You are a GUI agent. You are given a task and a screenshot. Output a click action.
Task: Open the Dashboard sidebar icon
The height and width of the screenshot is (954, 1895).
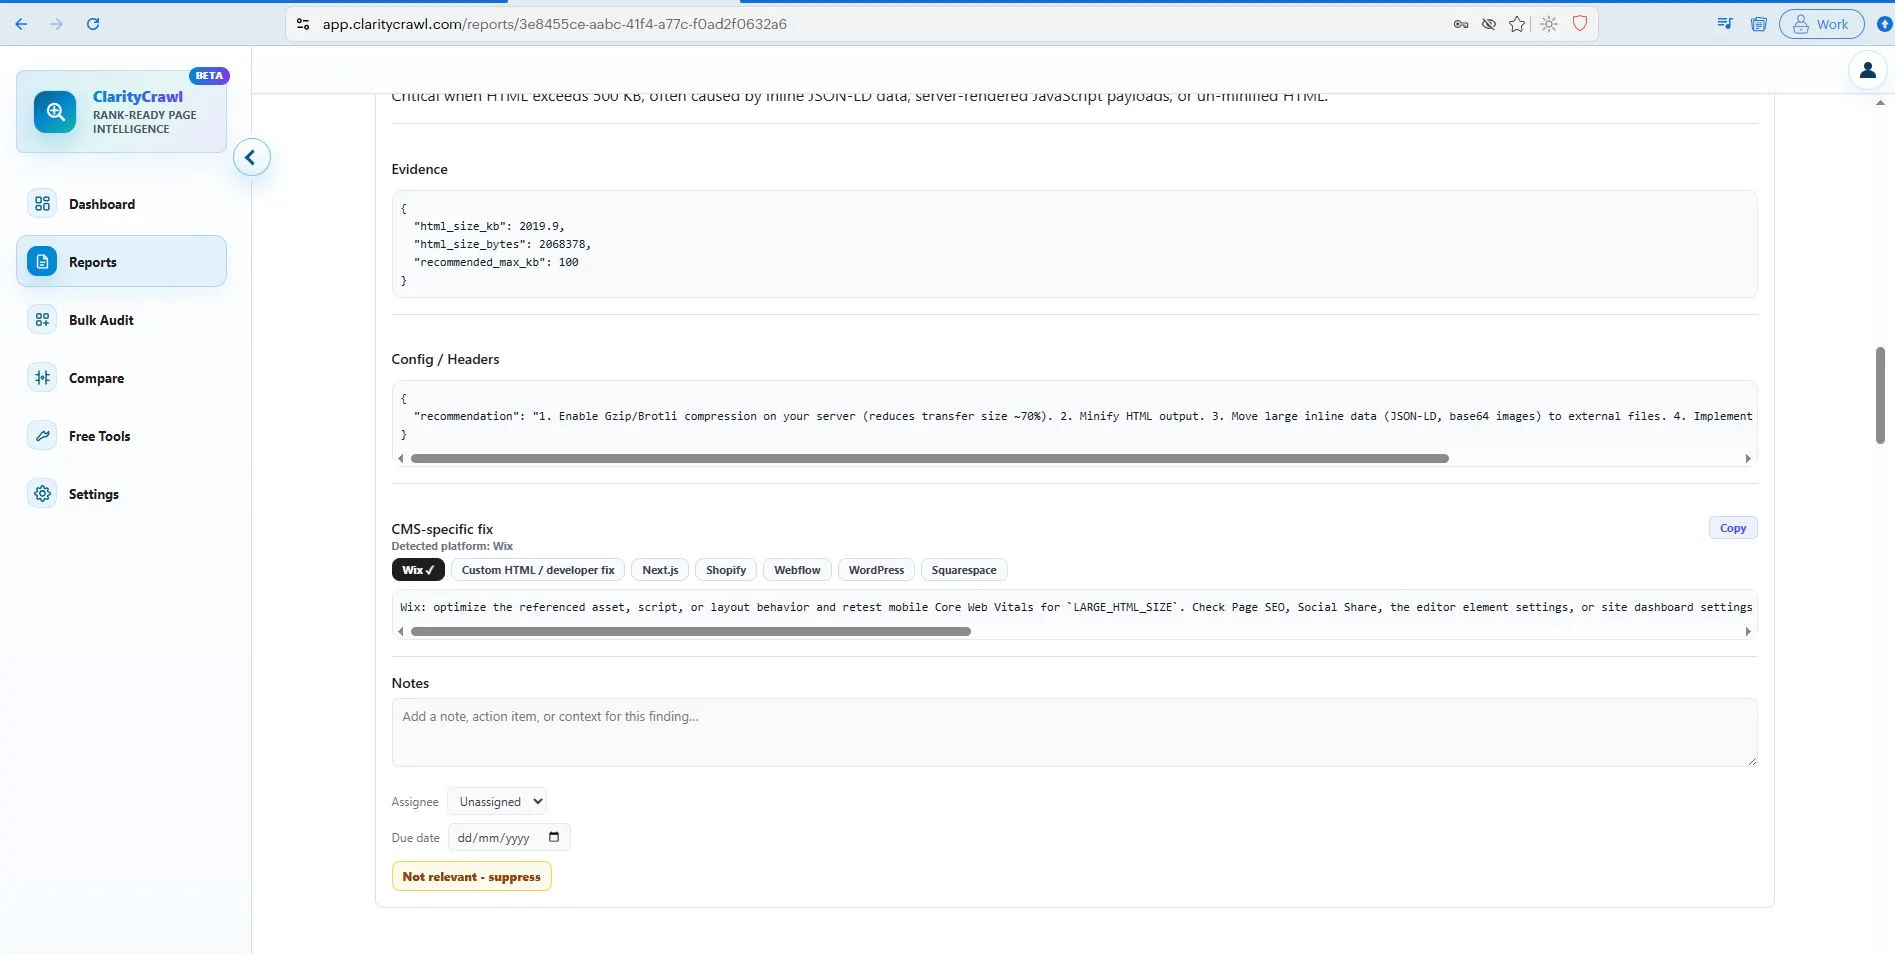pyautogui.click(x=42, y=204)
